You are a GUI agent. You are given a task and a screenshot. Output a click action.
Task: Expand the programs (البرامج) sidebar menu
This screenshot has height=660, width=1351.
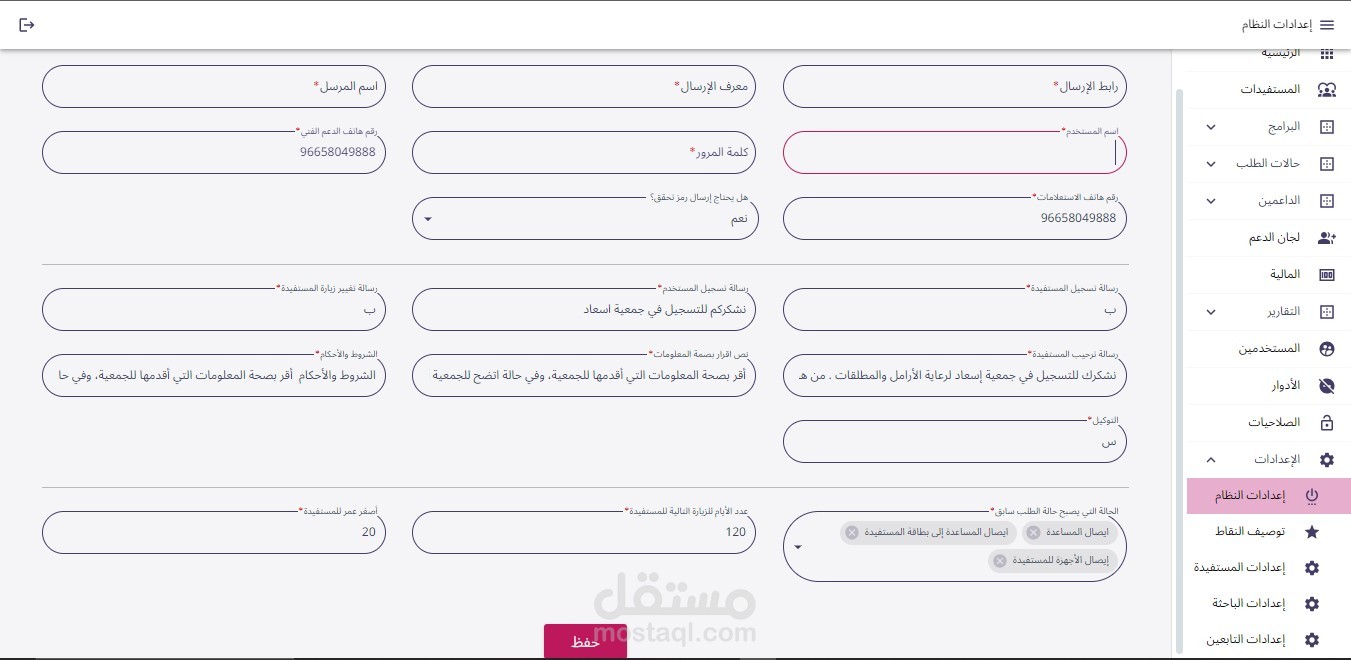[1211, 127]
